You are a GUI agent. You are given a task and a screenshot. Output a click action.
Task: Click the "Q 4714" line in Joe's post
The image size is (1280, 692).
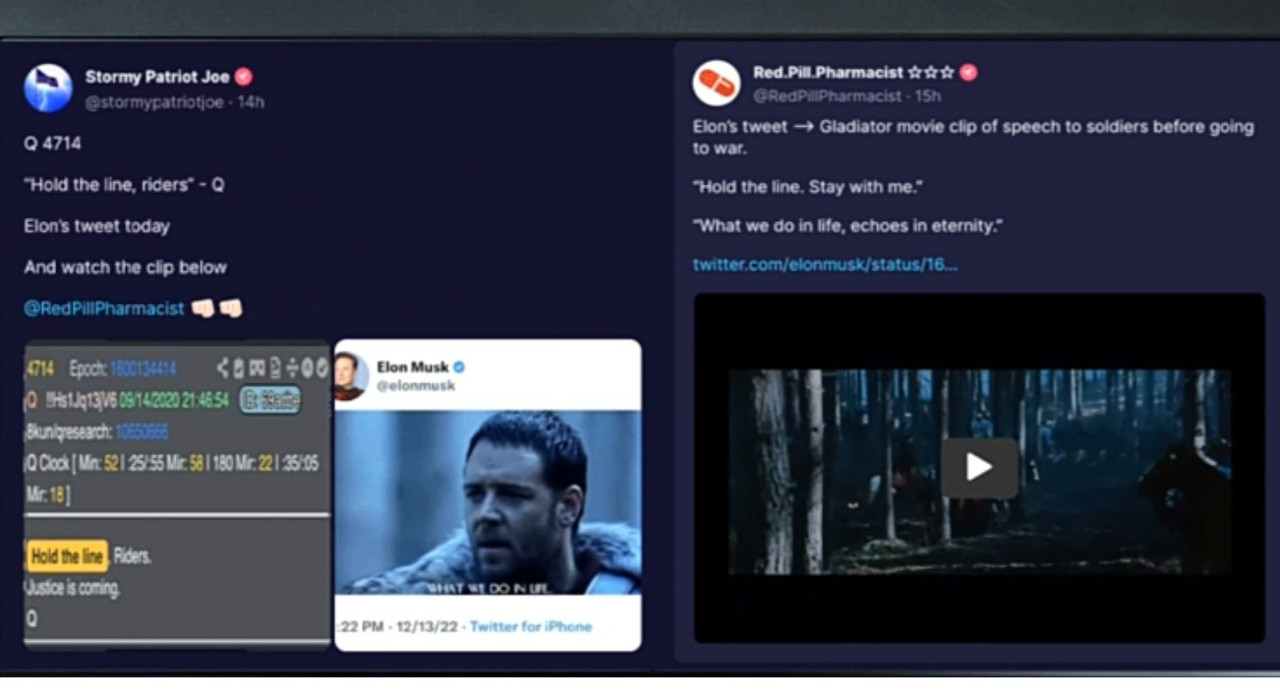[x=53, y=144]
